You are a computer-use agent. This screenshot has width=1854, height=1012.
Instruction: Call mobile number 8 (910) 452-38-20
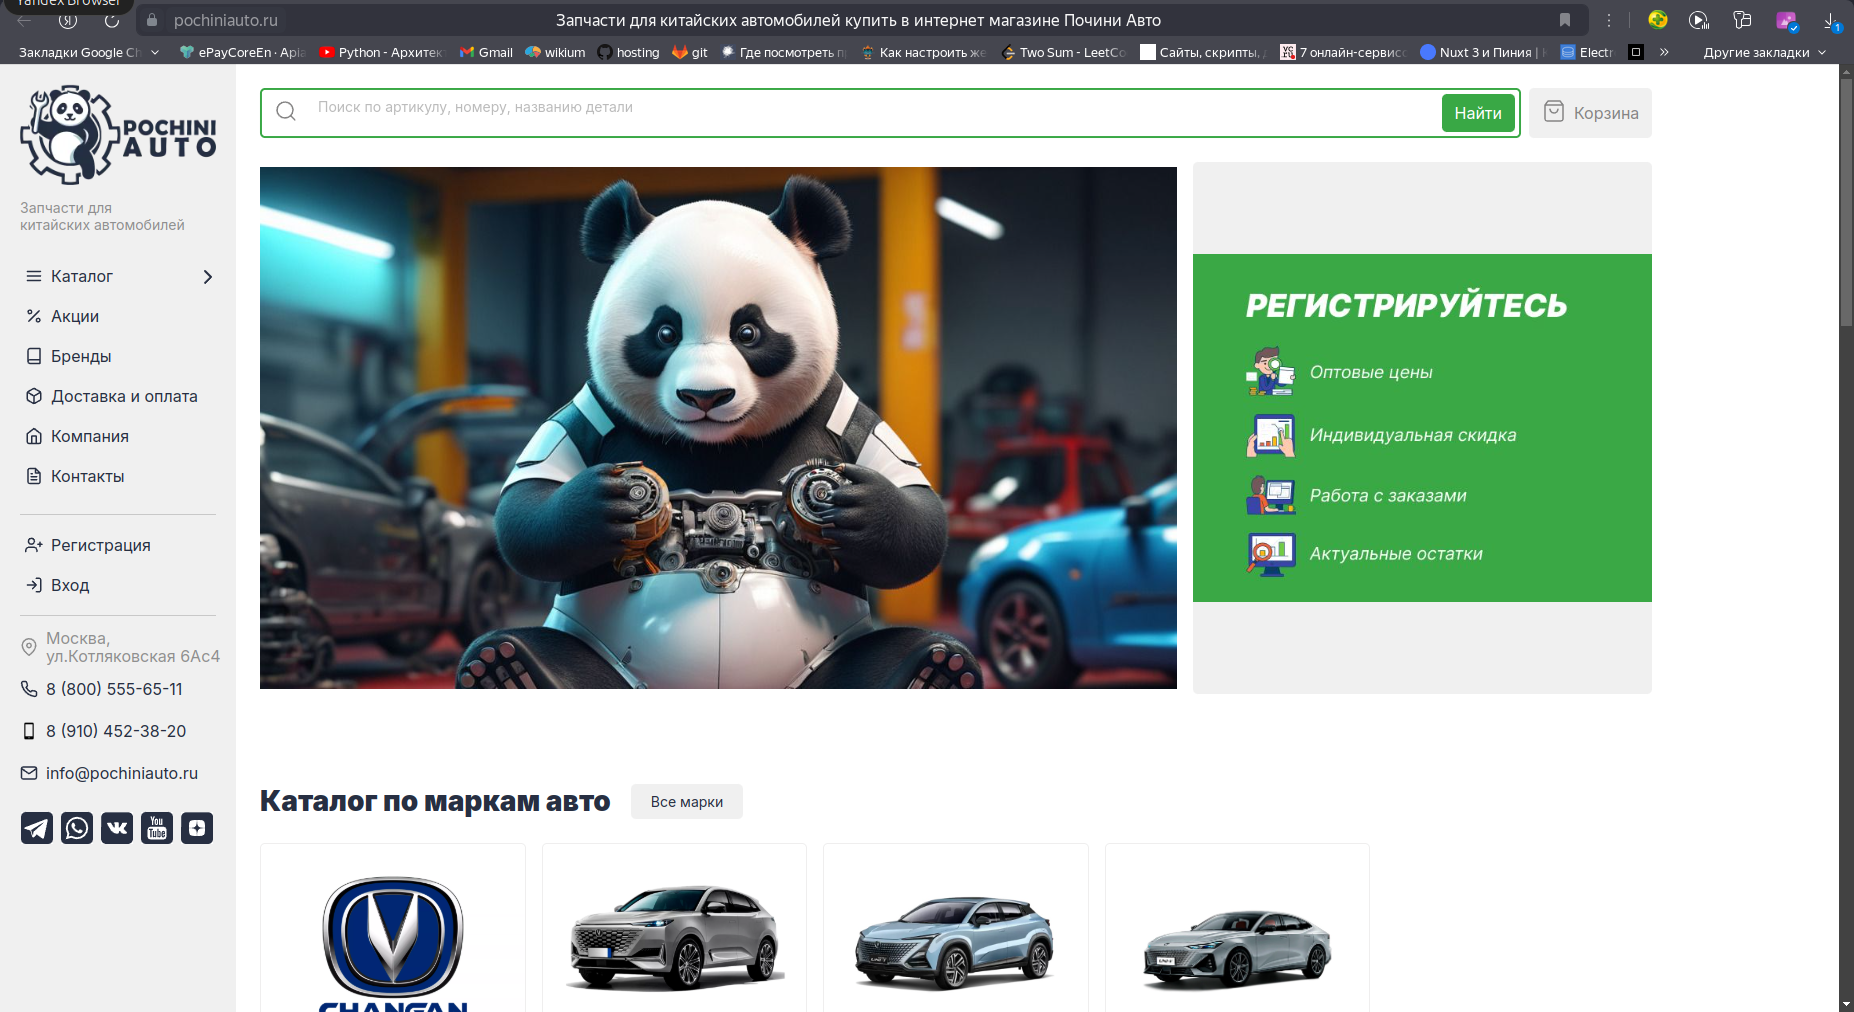pos(116,731)
